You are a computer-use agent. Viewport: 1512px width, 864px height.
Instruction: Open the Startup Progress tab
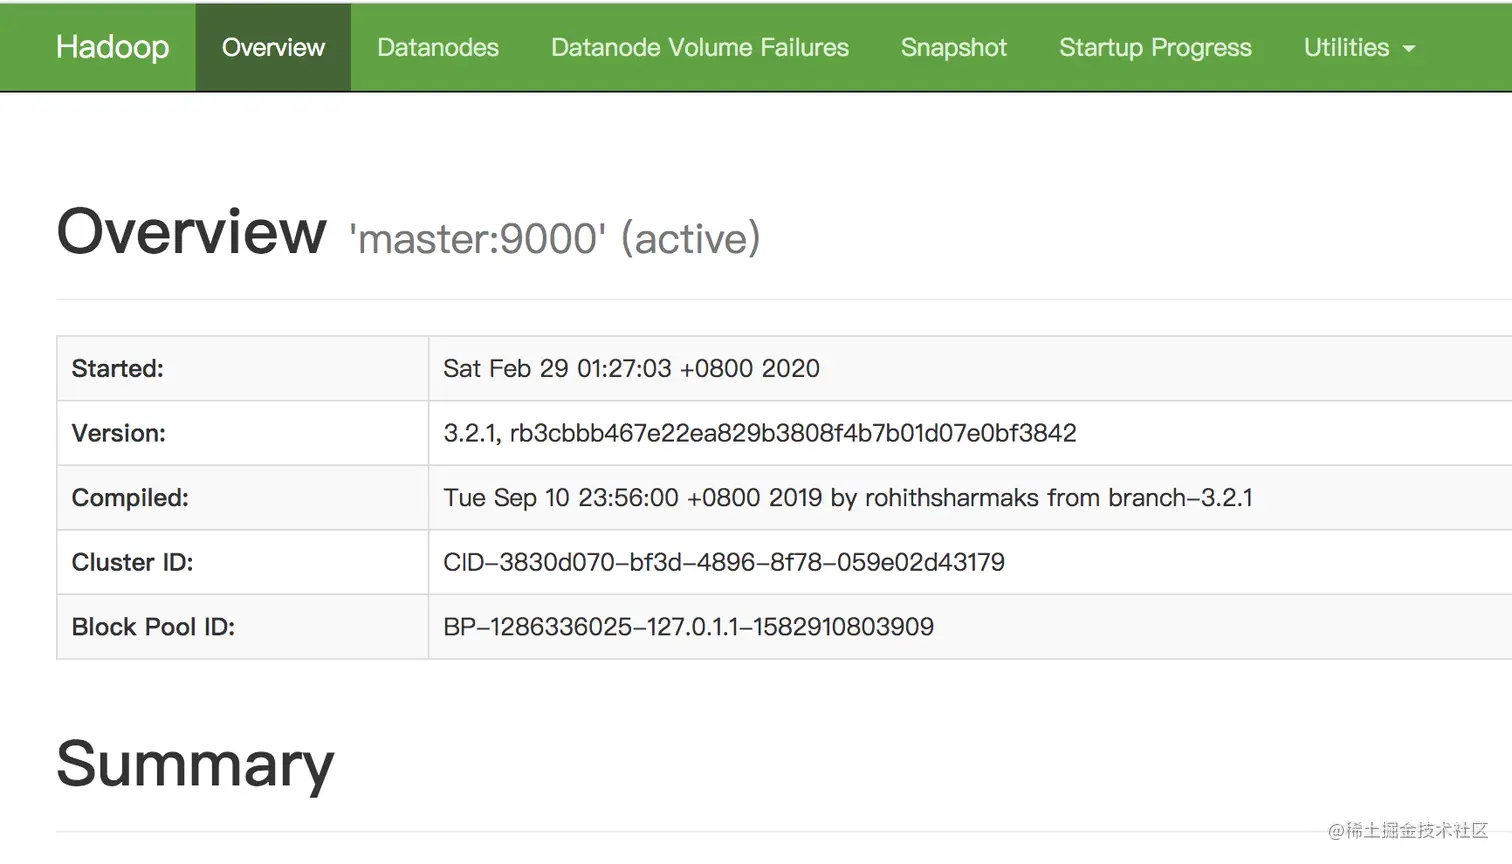(1155, 47)
